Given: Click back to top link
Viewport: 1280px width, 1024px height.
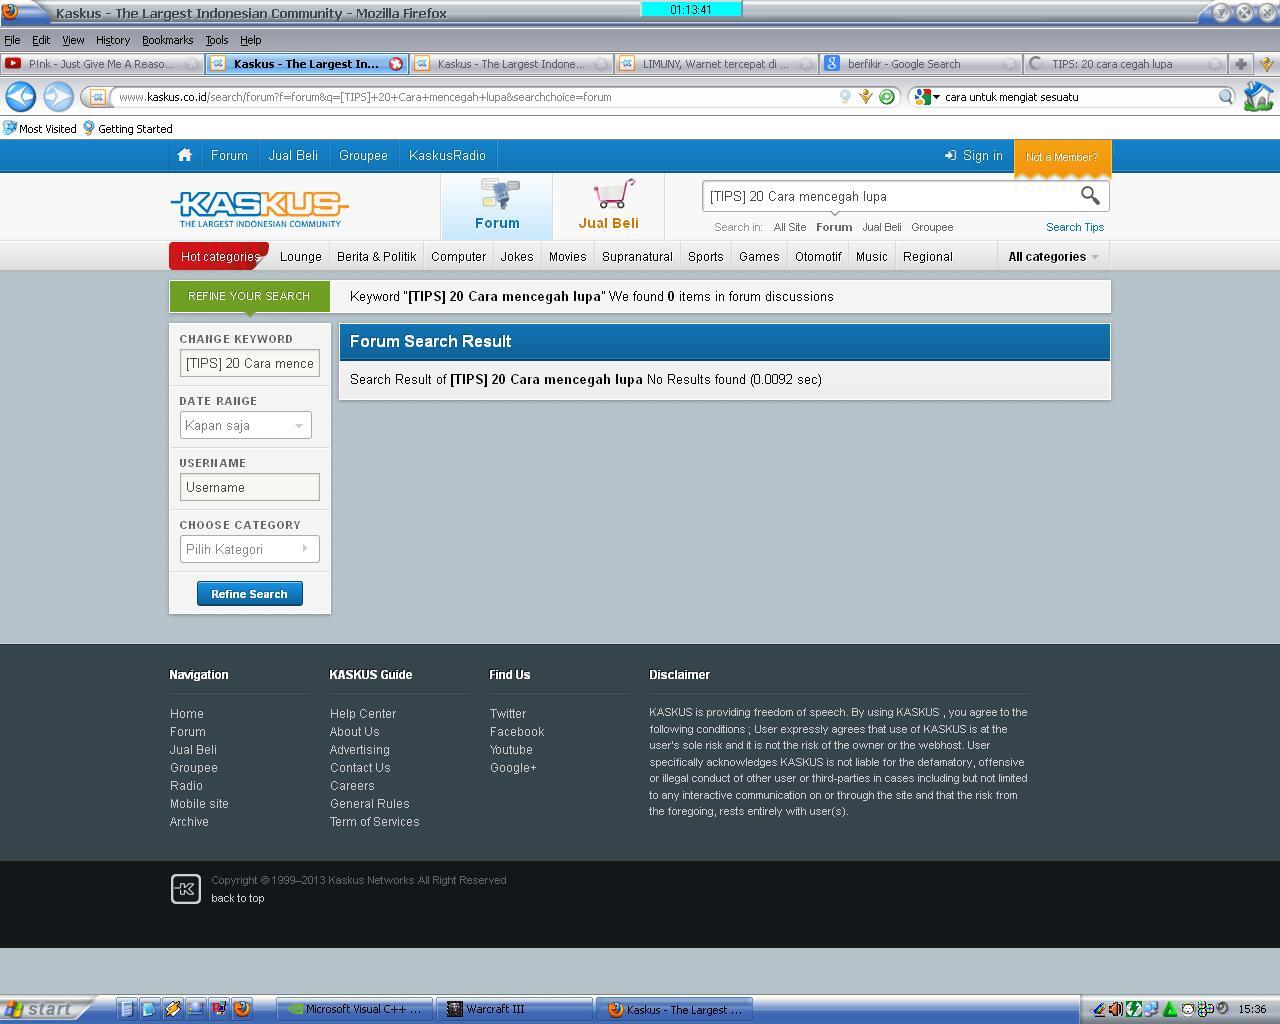Looking at the screenshot, I should pos(238,898).
